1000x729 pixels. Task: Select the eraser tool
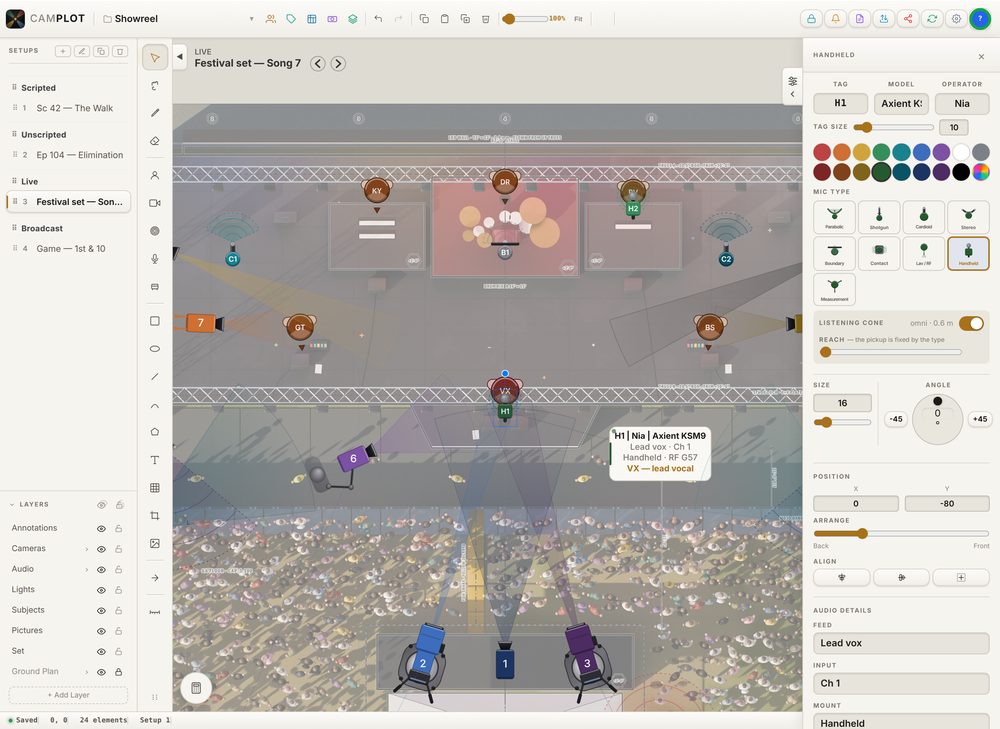[x=155, y=141]
